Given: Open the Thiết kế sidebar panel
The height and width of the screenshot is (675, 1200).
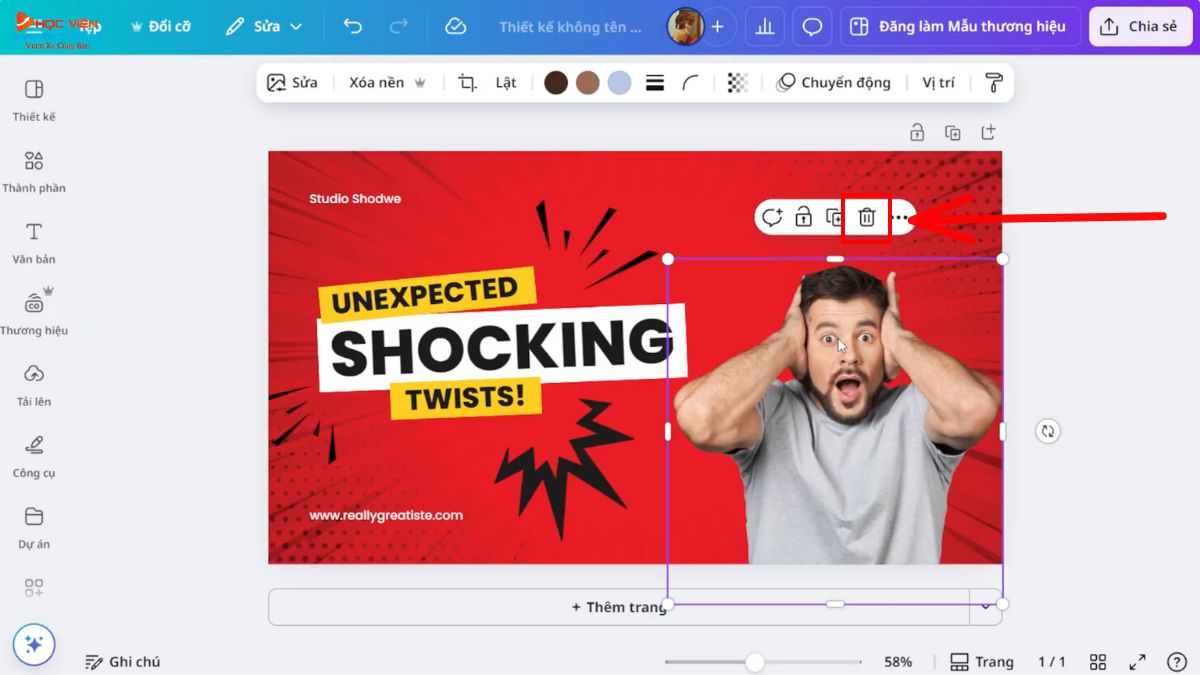Looking at the screenshot, I should tap(34, 100).
